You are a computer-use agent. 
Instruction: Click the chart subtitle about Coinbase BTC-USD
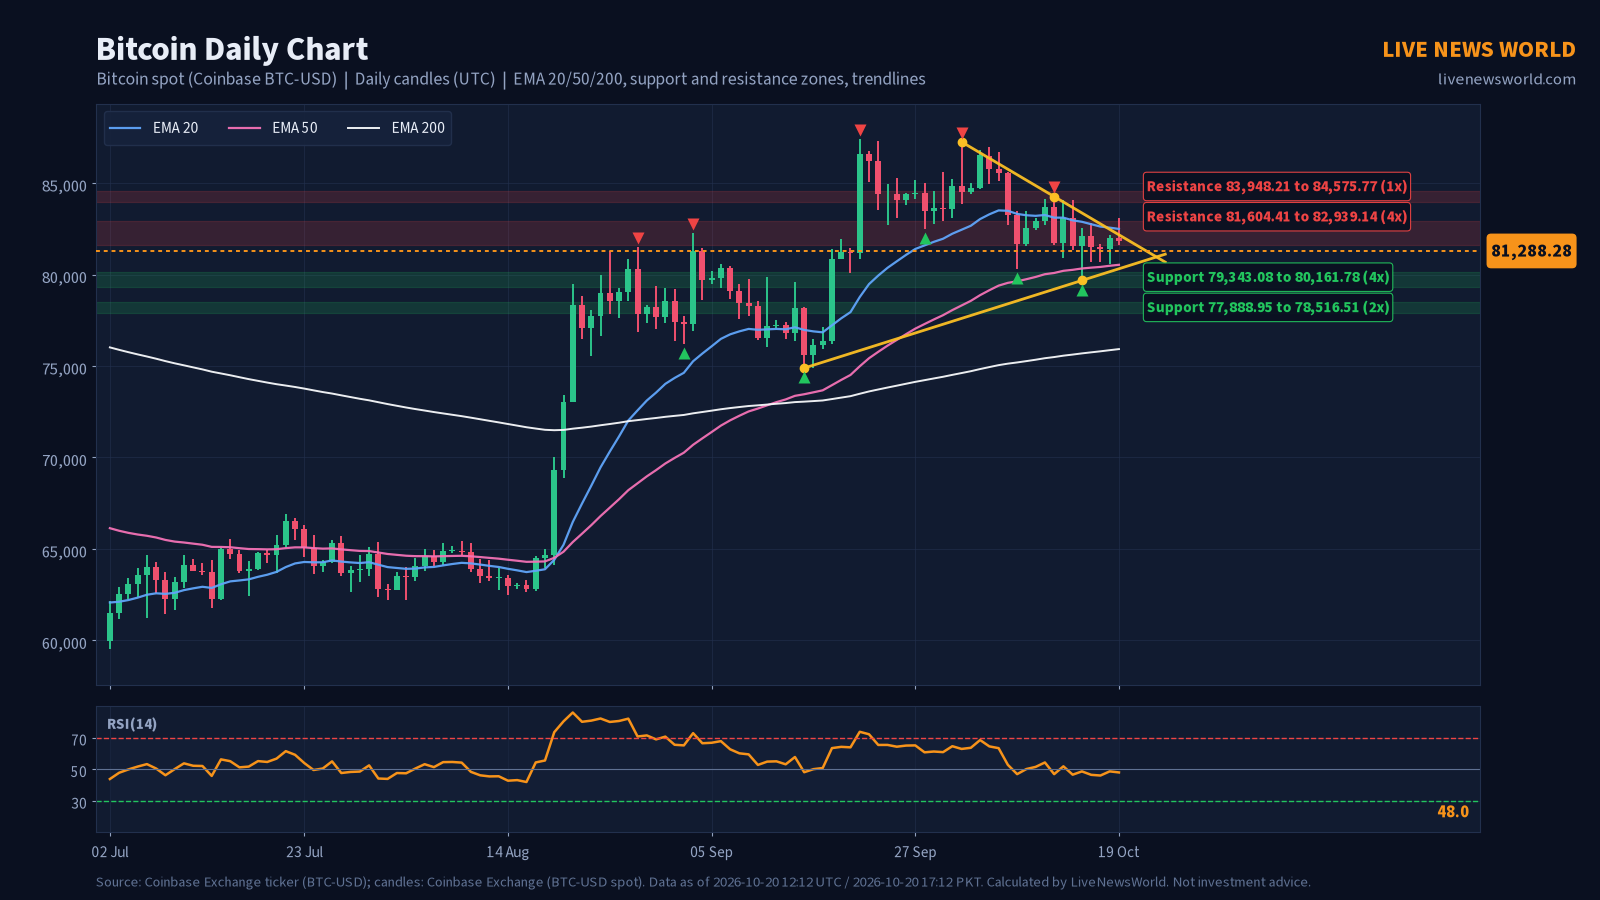511,79
